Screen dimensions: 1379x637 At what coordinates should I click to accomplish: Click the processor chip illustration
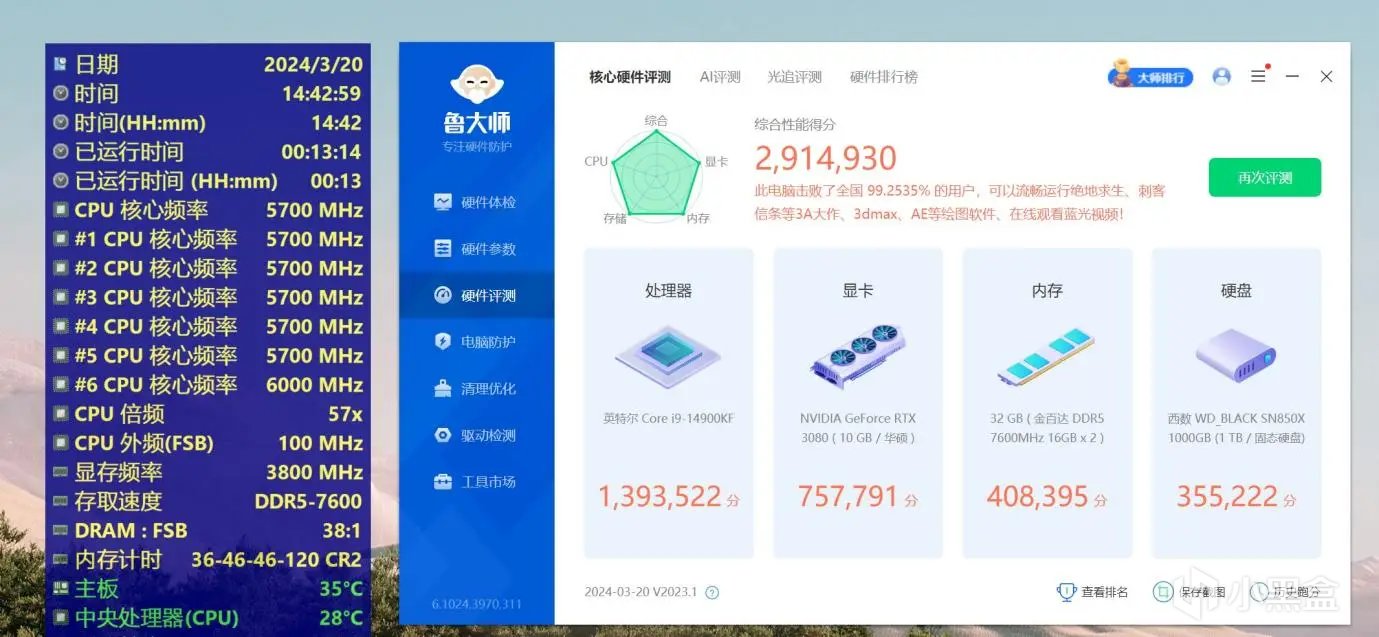tap(668, 356)
